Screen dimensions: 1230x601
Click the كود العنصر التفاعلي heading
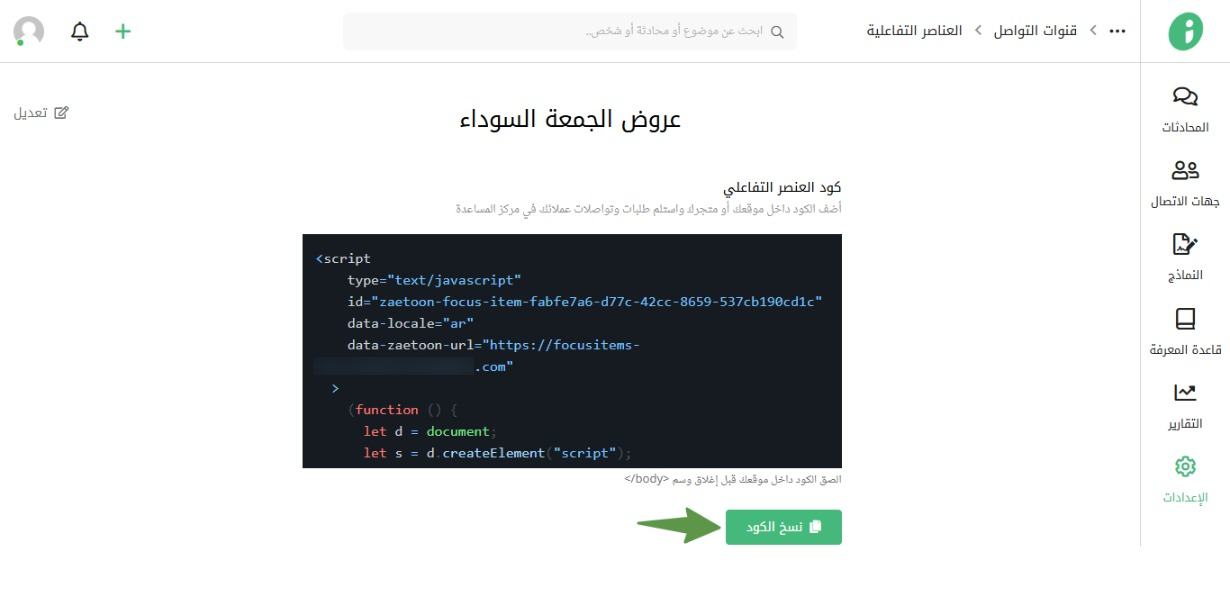tap(782, 187)
